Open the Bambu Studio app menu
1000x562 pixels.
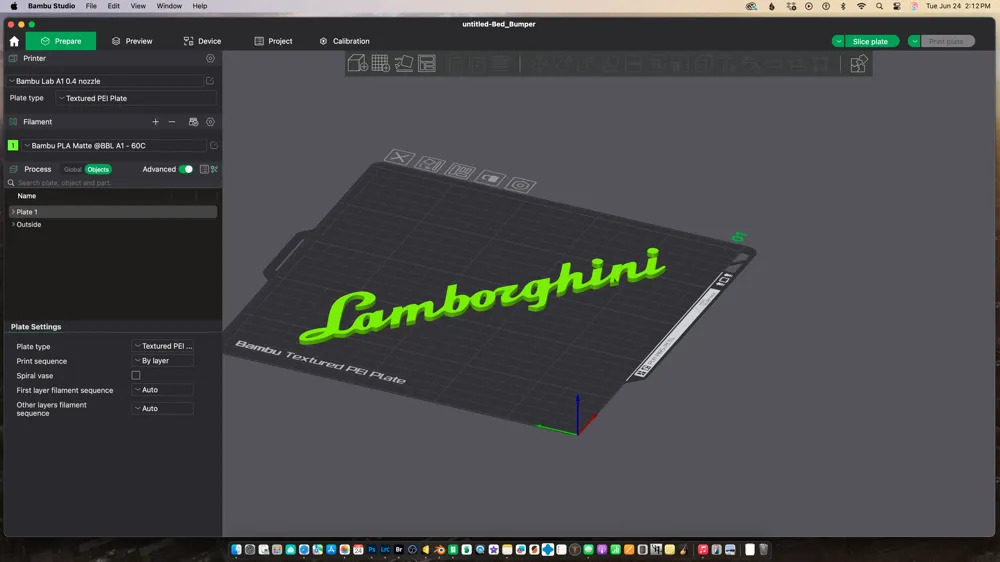tap(51, 6)
